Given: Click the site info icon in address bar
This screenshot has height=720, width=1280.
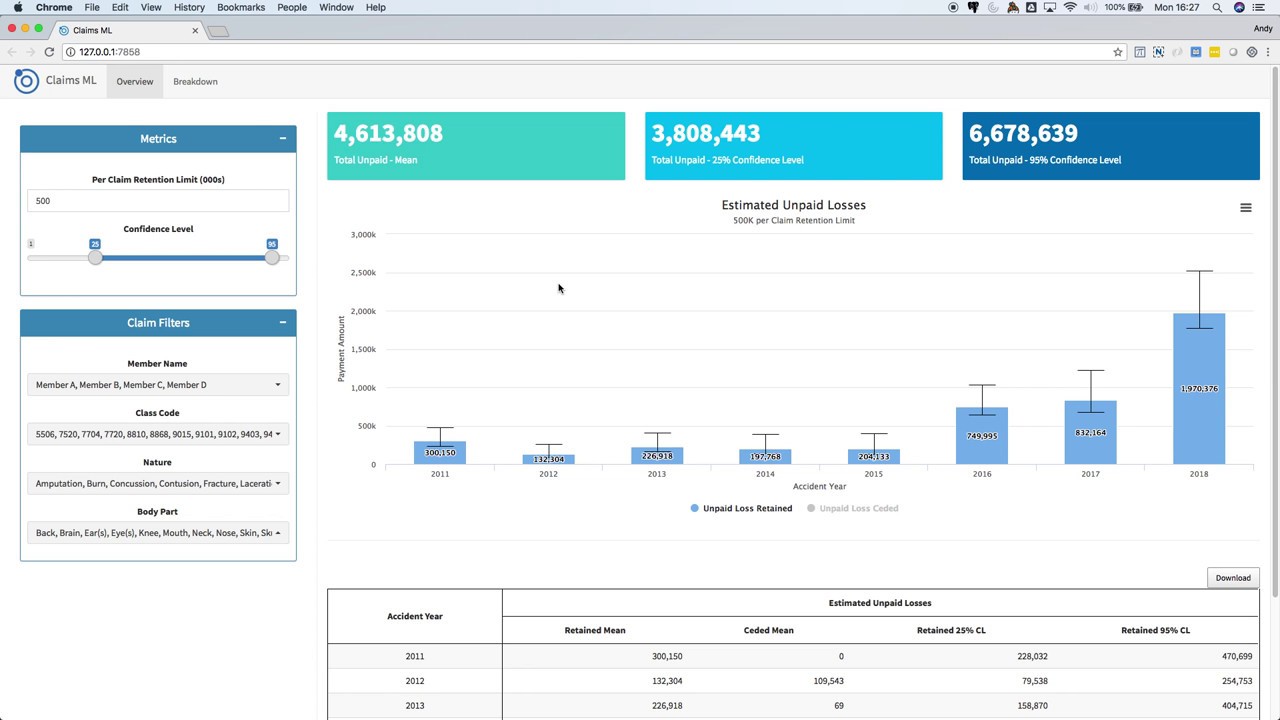Looking at the screenshot, I should 70,52.
